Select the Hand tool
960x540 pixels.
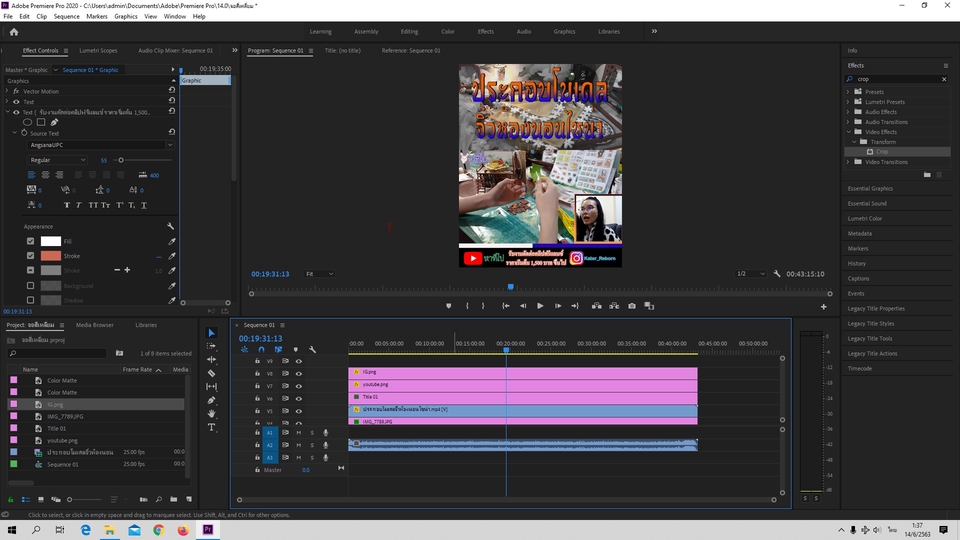tap(211, 413)
